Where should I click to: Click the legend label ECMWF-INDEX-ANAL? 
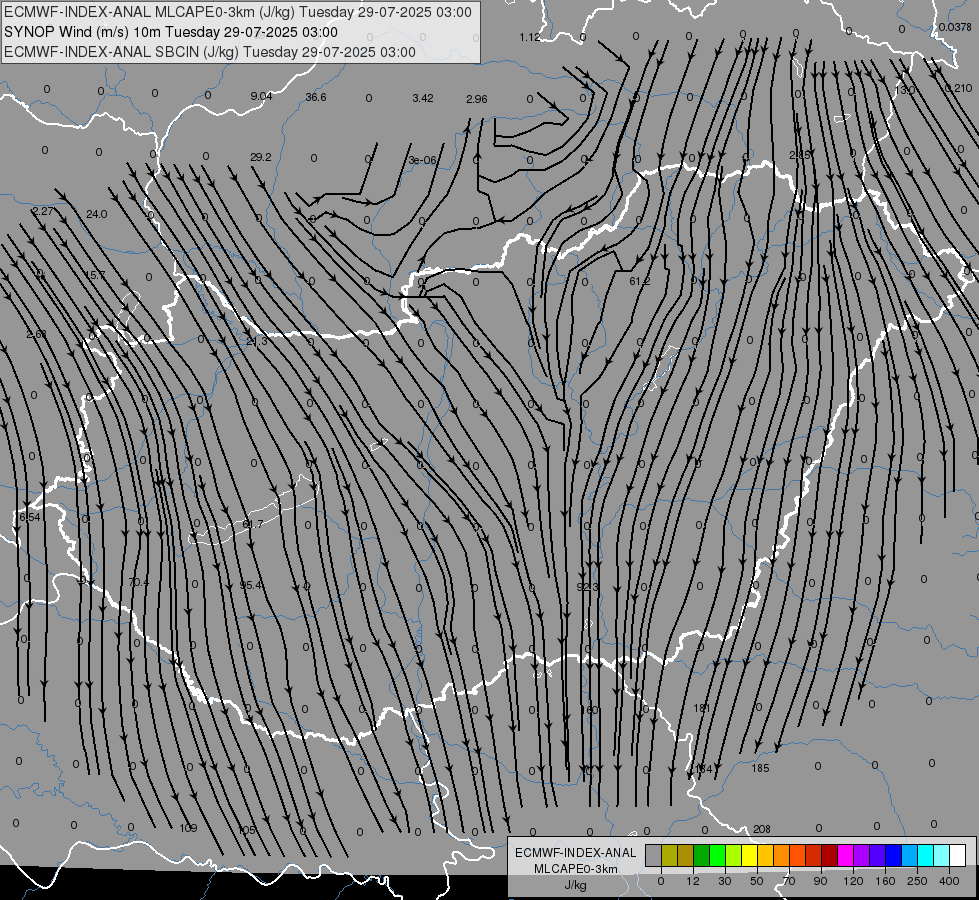tap(576, 853)
